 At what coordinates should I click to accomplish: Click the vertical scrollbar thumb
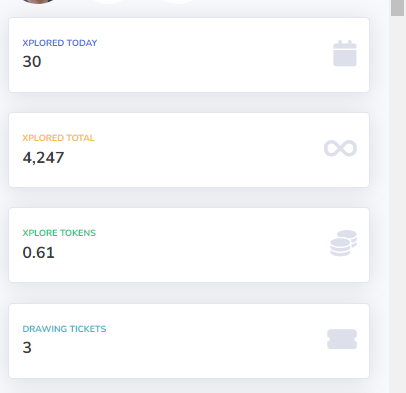click(x=397, y=7)
